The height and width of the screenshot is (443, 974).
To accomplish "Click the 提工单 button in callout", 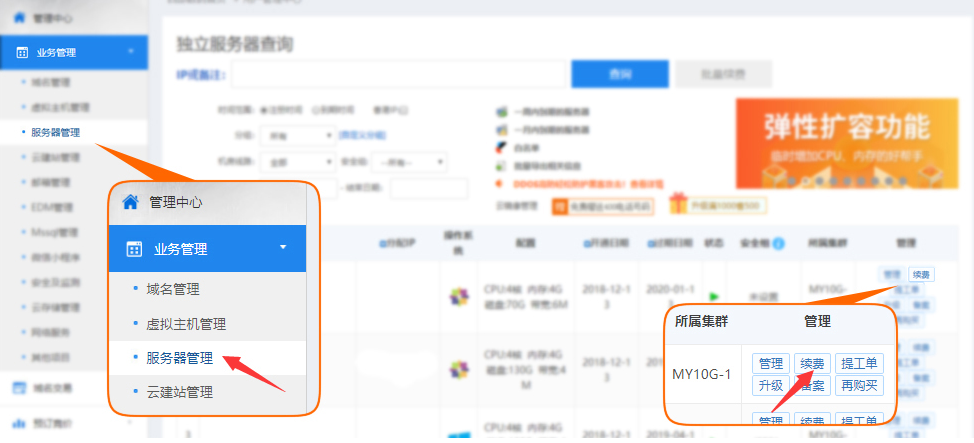I will tap(859, 363).
